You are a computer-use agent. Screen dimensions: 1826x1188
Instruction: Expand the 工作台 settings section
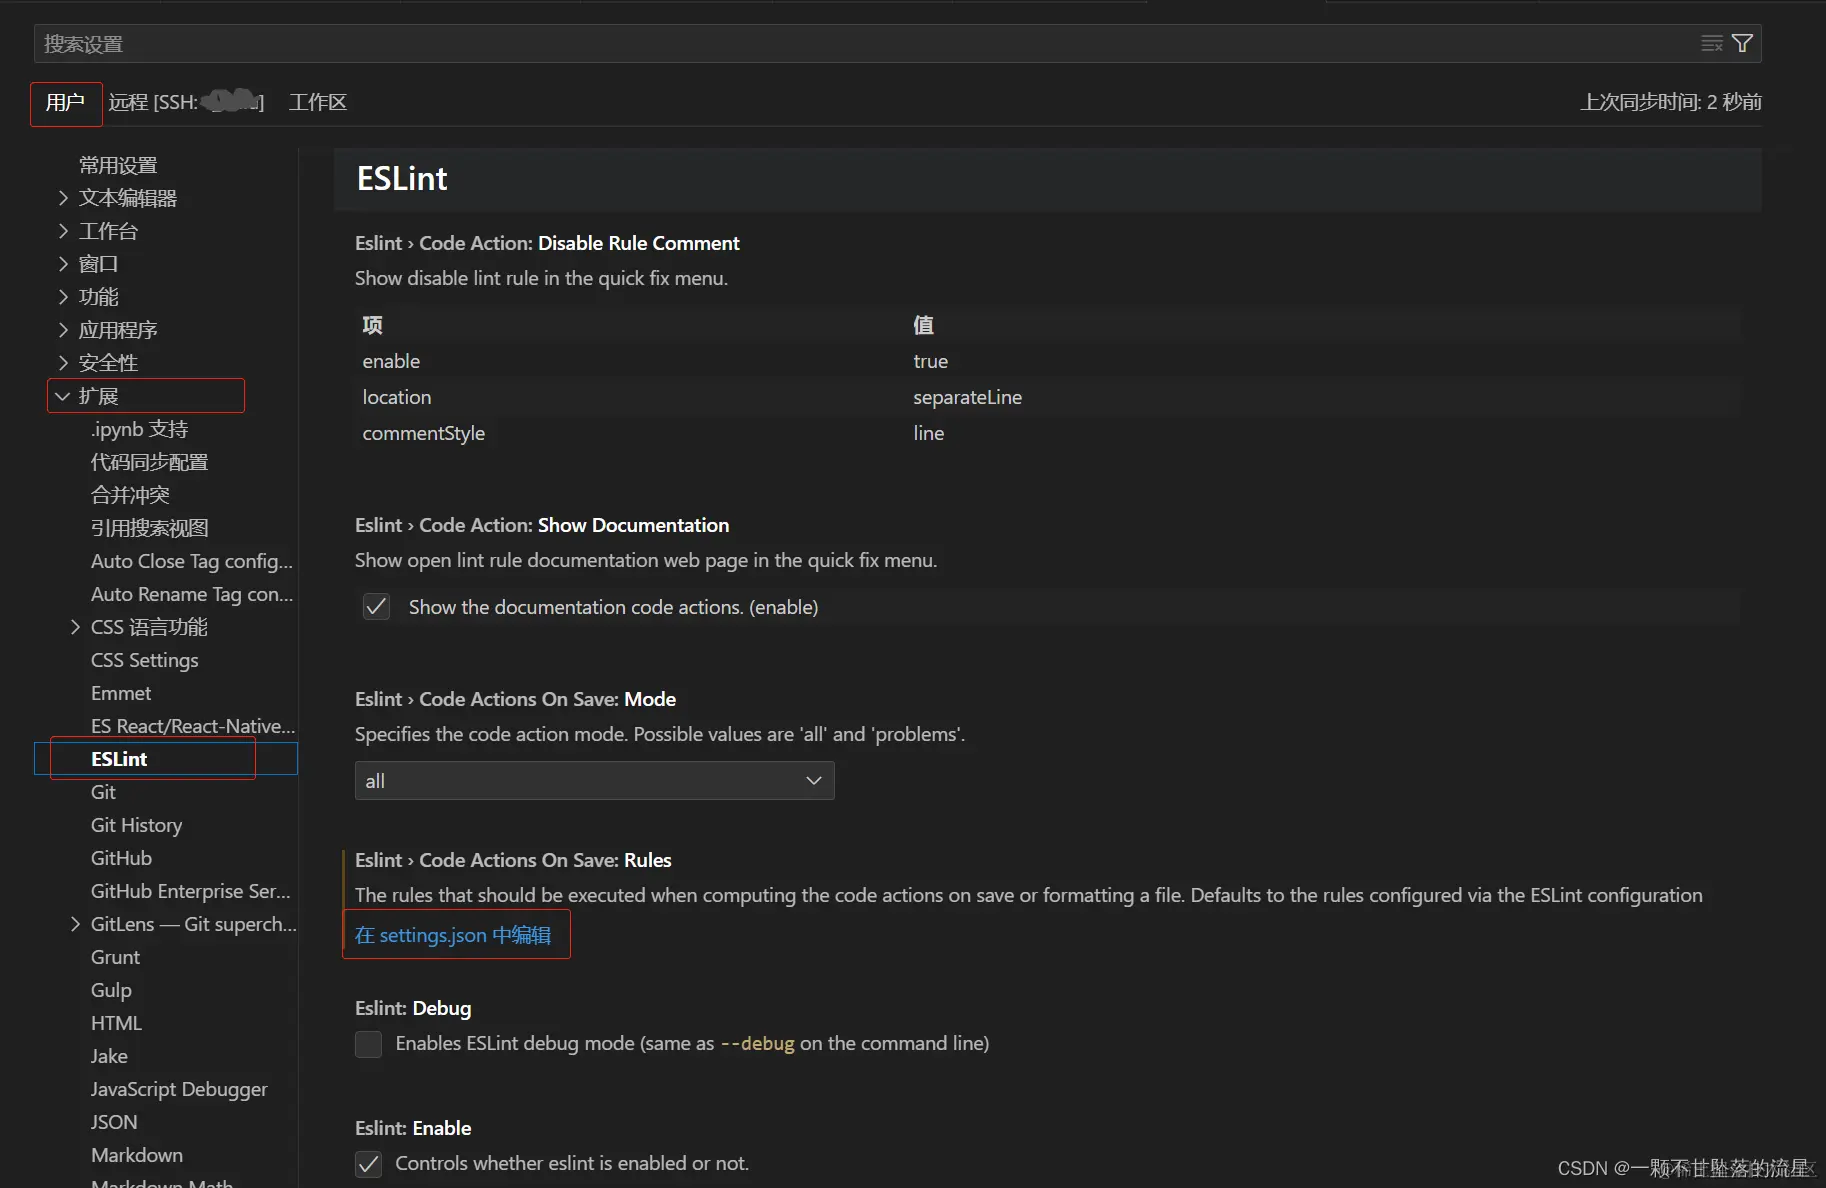click(x=64, y=231)
